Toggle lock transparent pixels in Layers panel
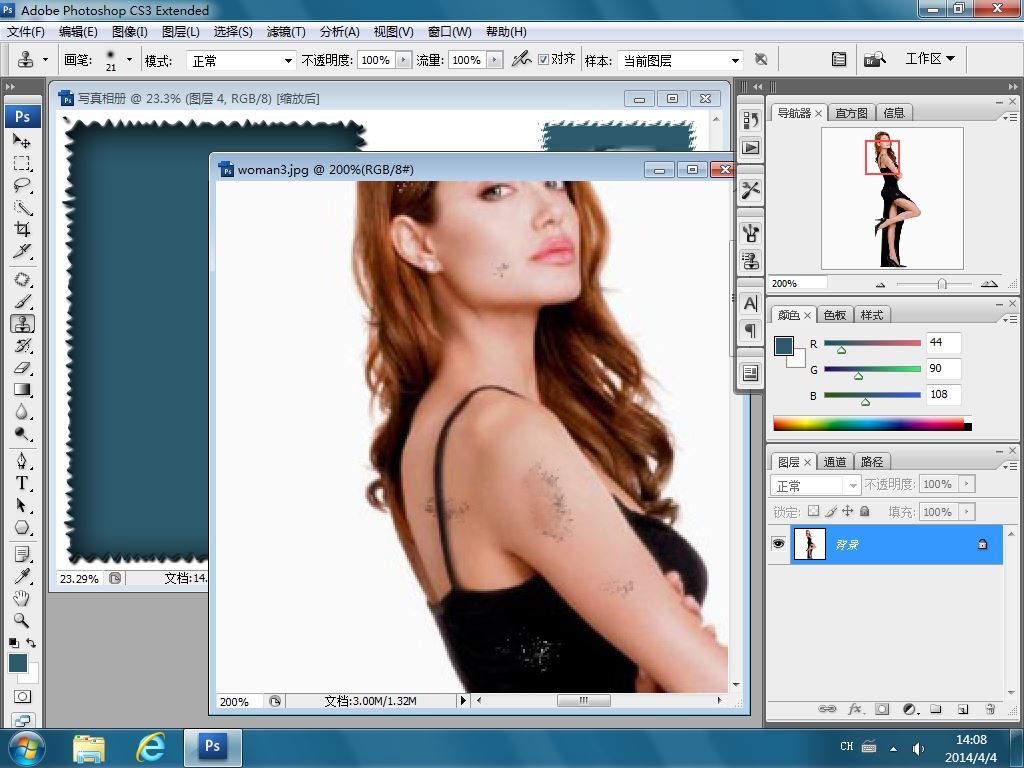 813,512
